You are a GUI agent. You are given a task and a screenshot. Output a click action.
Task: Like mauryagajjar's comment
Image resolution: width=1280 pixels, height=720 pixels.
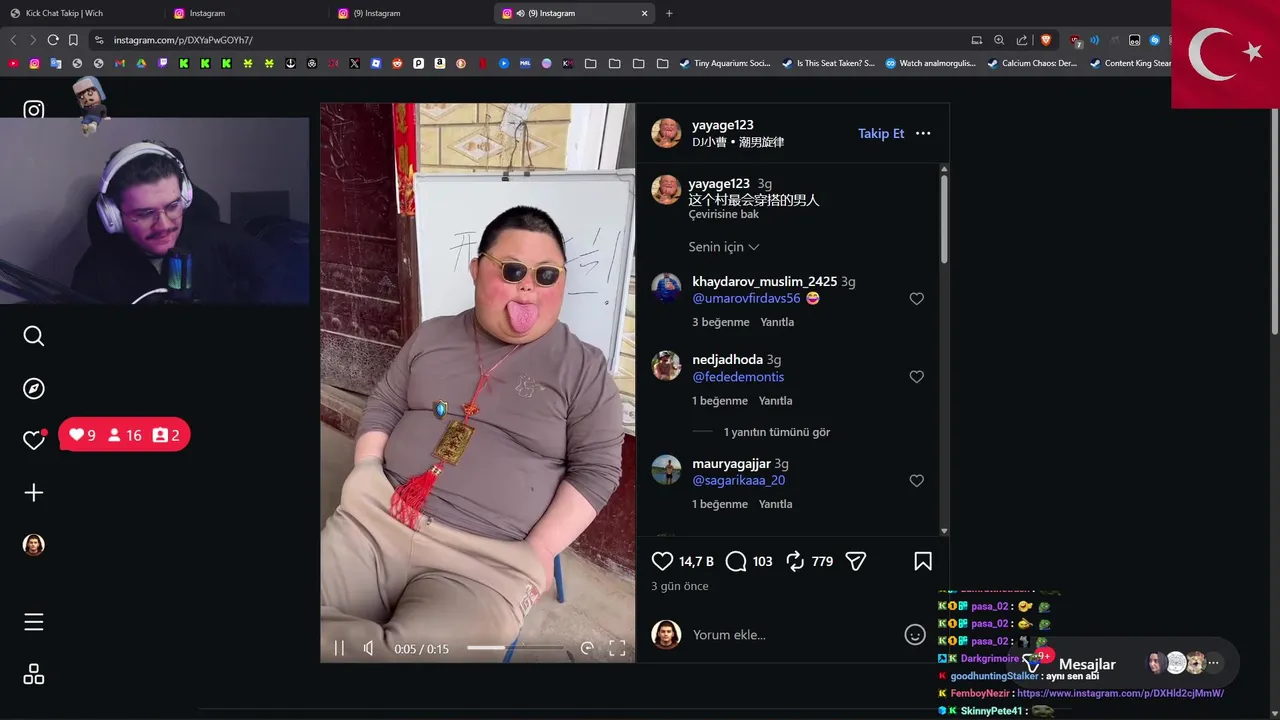tap(916, 481)
